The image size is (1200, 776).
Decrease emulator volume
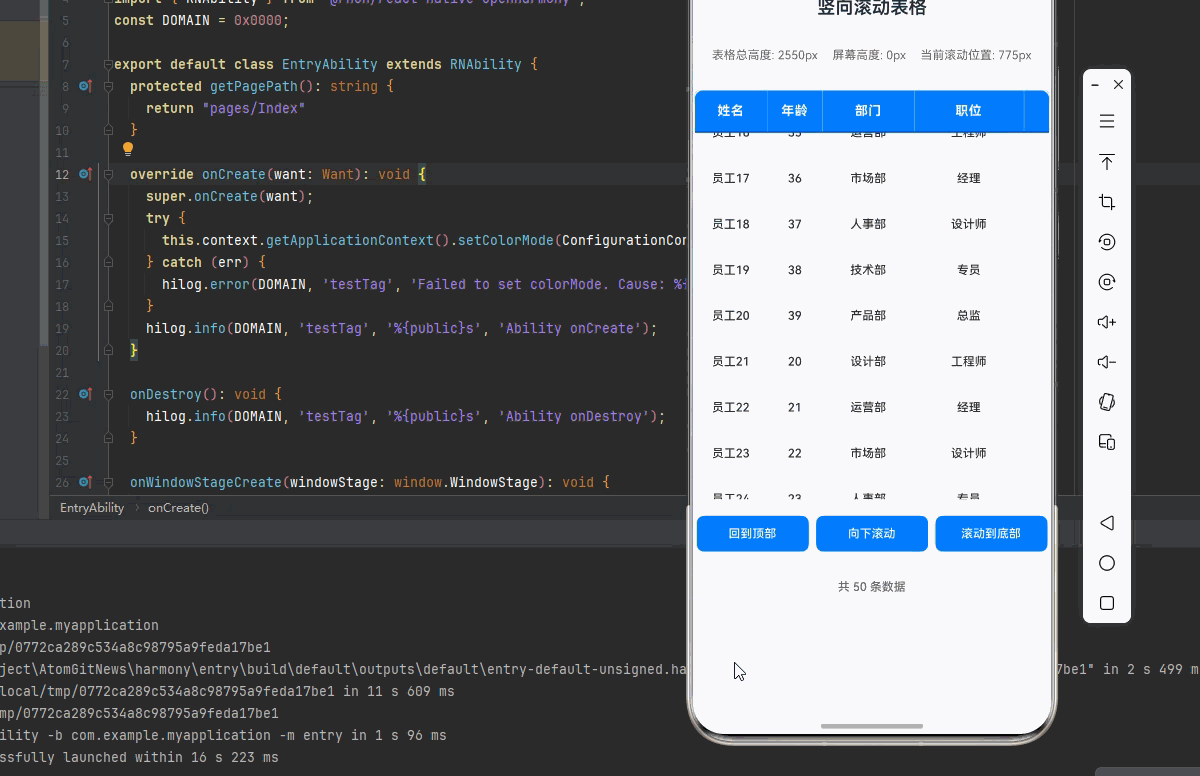(1107, 362)
